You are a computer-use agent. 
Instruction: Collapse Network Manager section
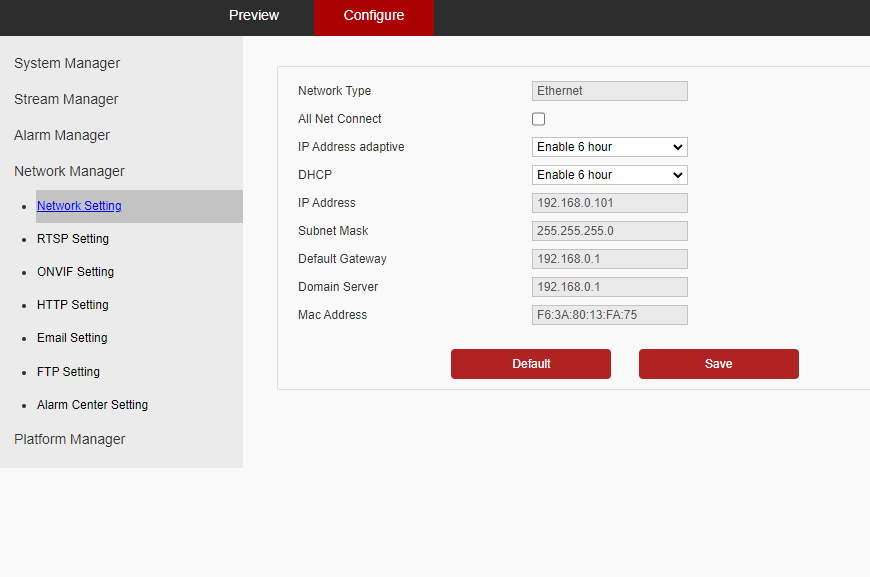pos(69,171)
